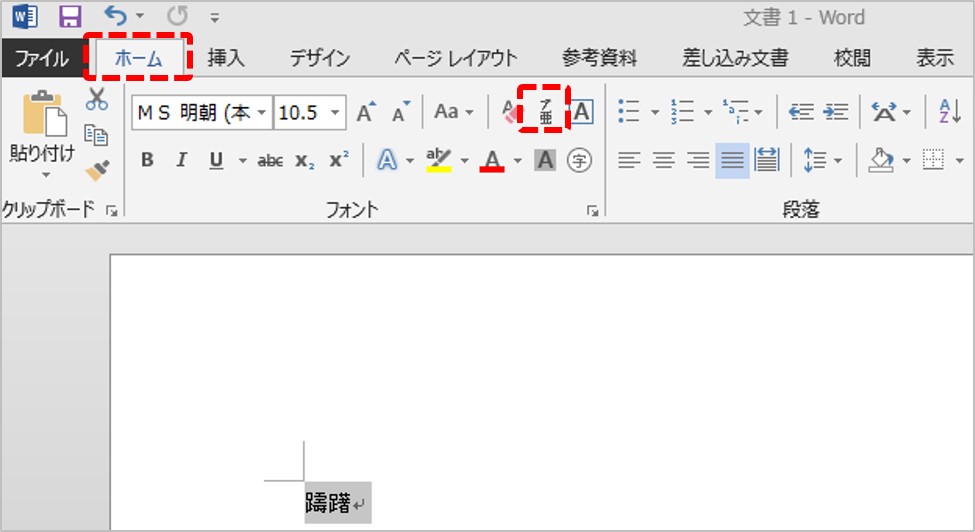The image size is (975, 532).
Task: Click the Word application icon
Action: (25, 16)
